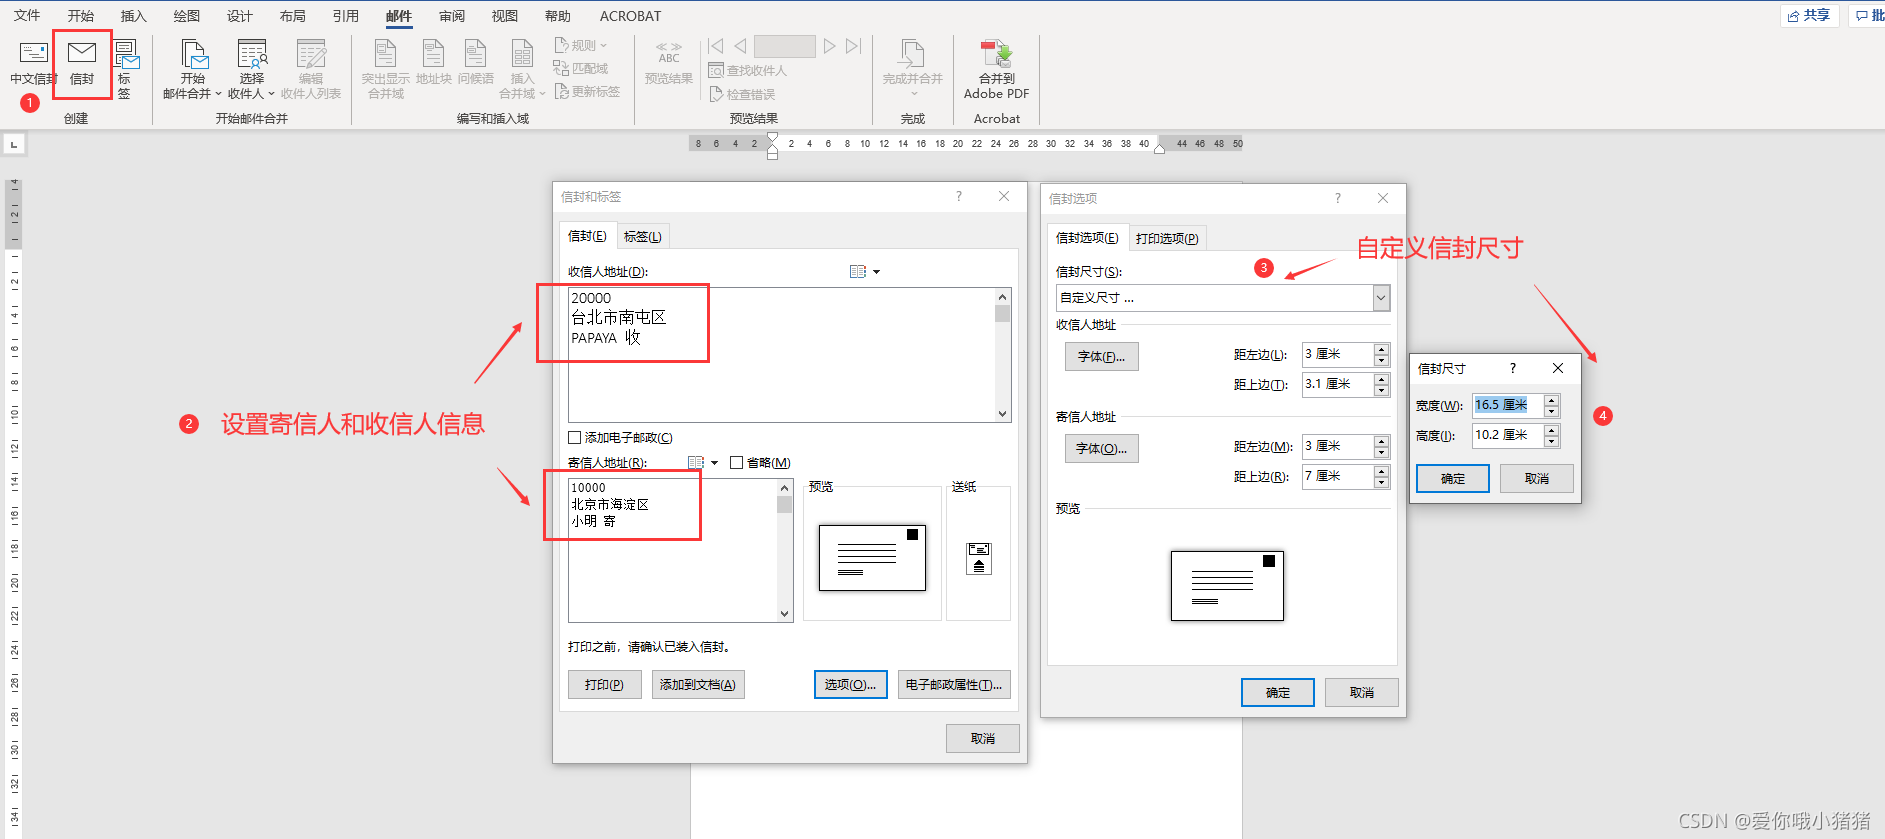Click the Chinese Envelope (中文信封) ribbon icon
This screenshot has width=1885, height=839.
tap(33, 62)
